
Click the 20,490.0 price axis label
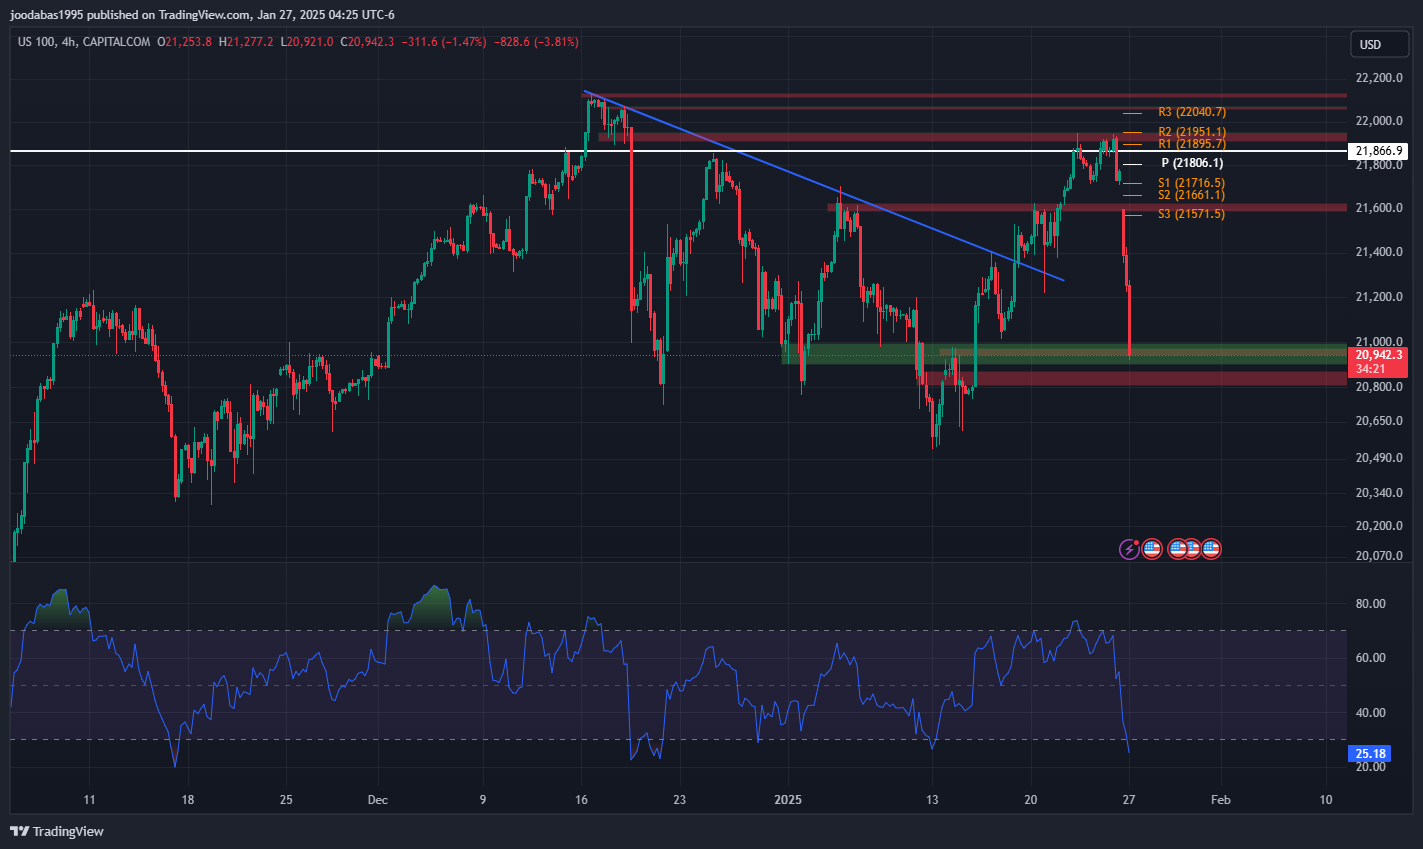tap(1378, 458)
